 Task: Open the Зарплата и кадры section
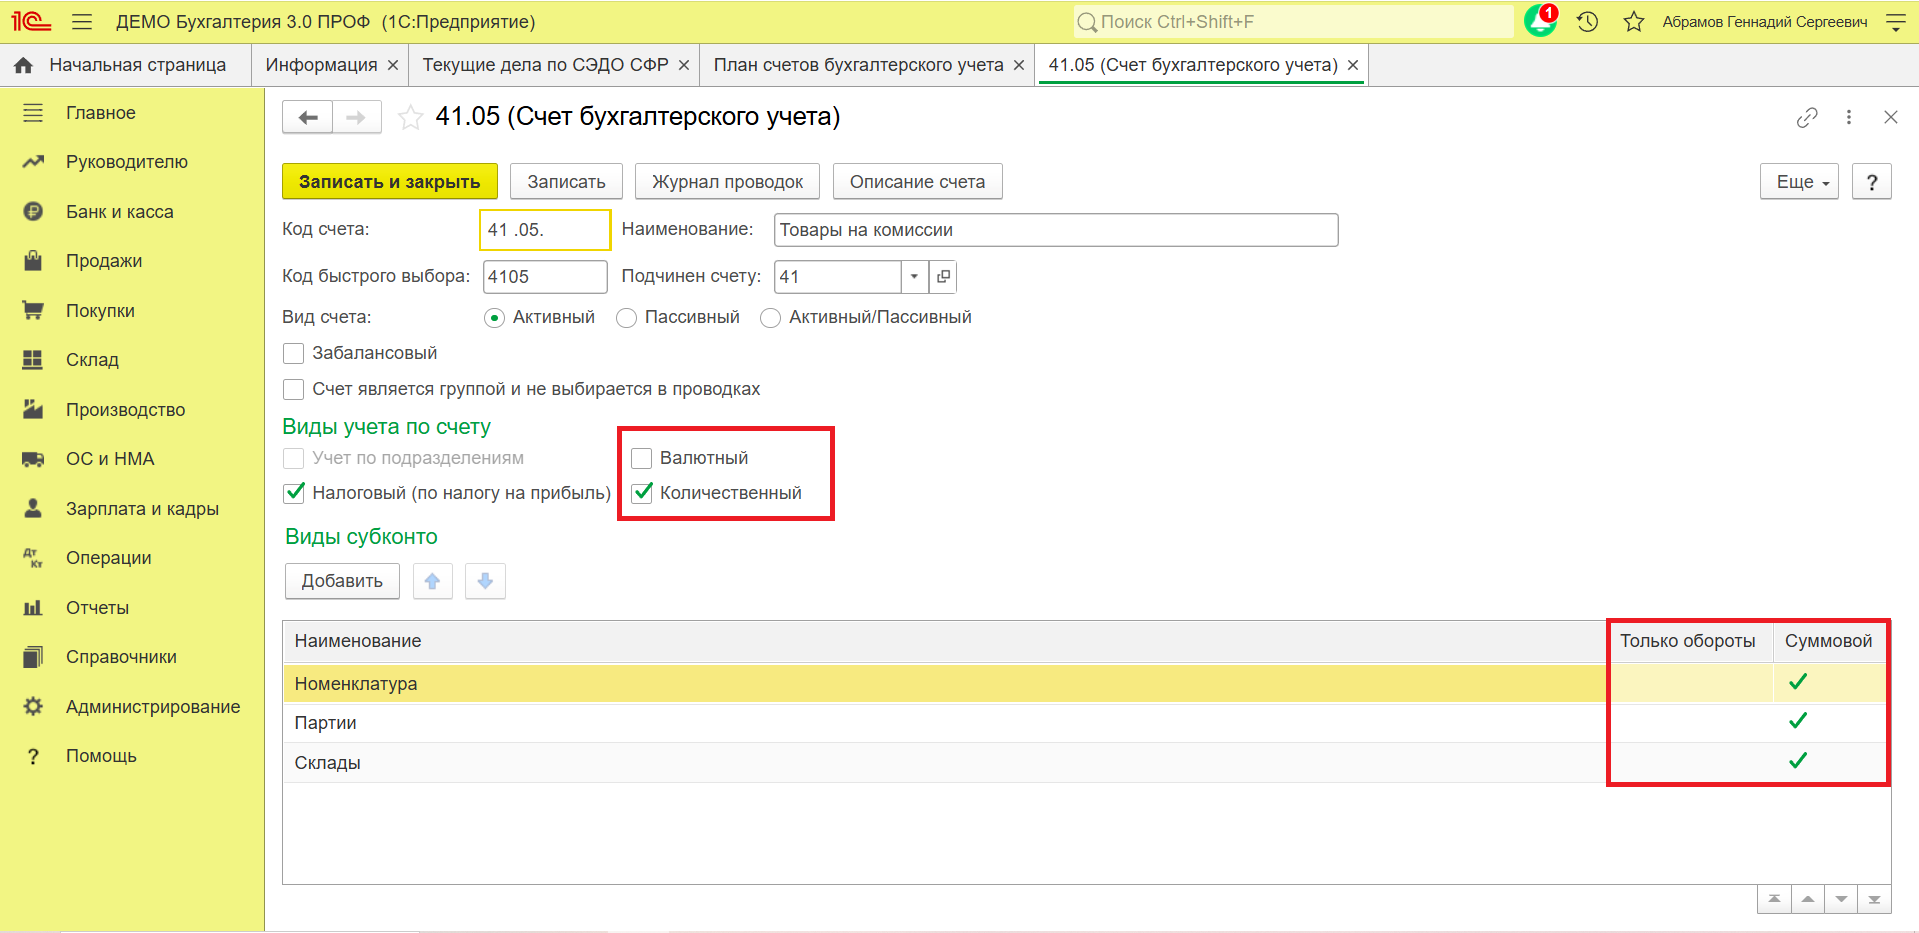click(132, 509)
